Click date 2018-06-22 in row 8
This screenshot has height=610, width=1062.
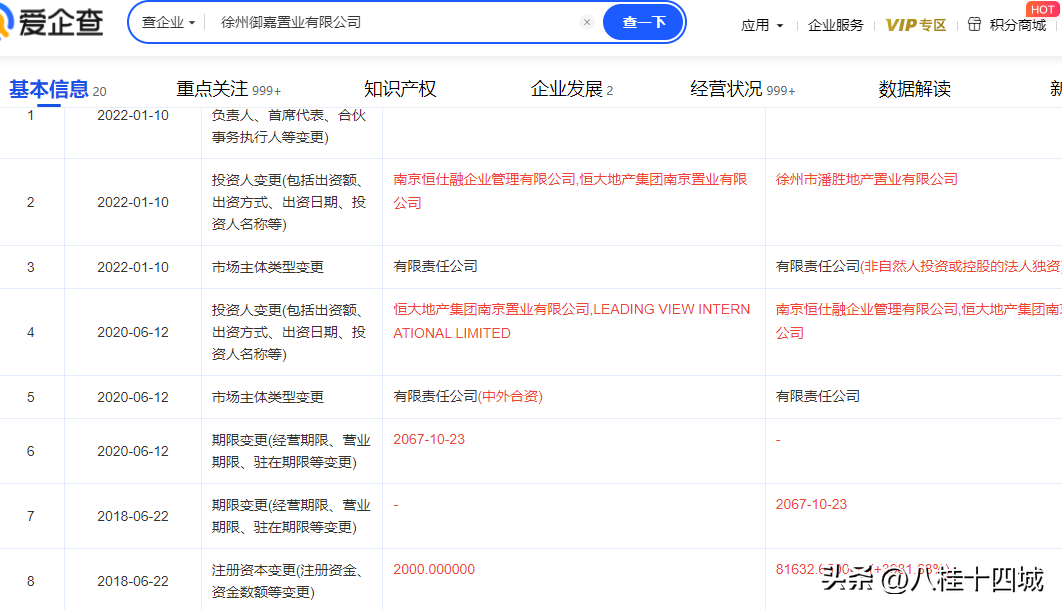click(133, 581)
